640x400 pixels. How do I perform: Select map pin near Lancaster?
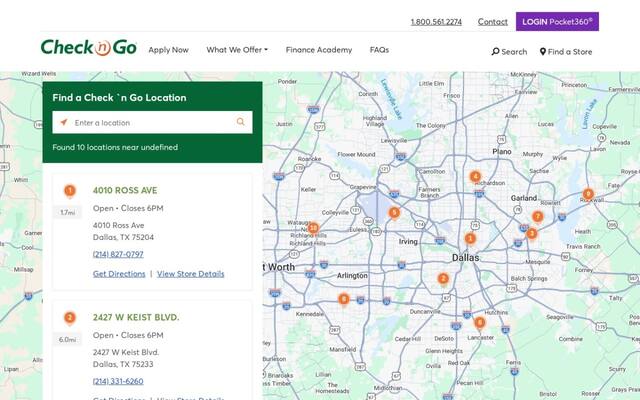coord(480,323)
